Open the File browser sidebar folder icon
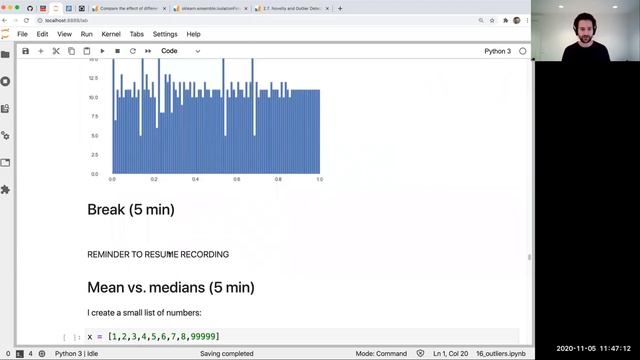This screenshot has width=640, height=360. pos(5,55)
